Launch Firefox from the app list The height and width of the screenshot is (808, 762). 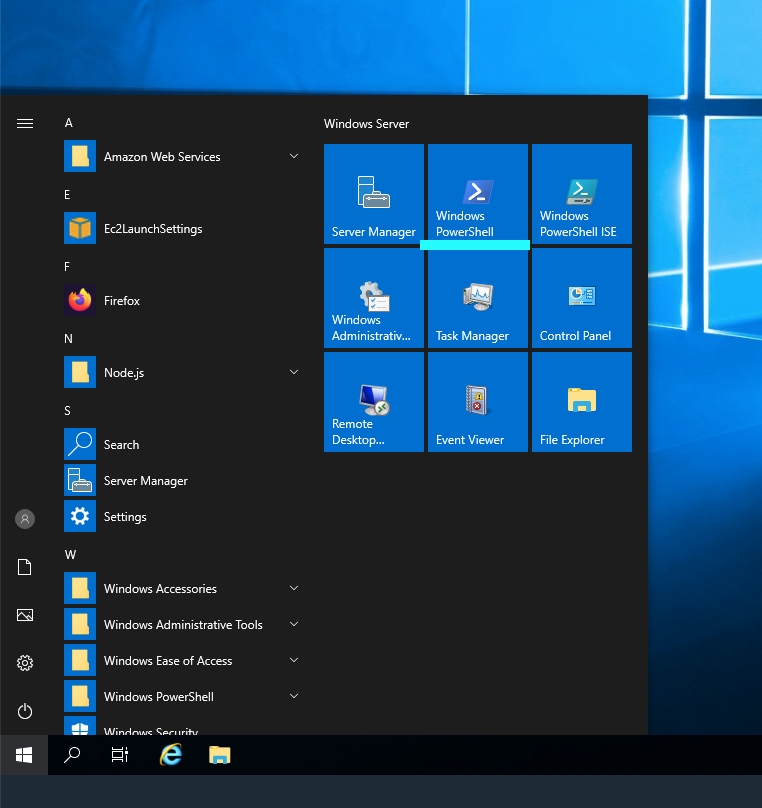click(x=183, y=300)
